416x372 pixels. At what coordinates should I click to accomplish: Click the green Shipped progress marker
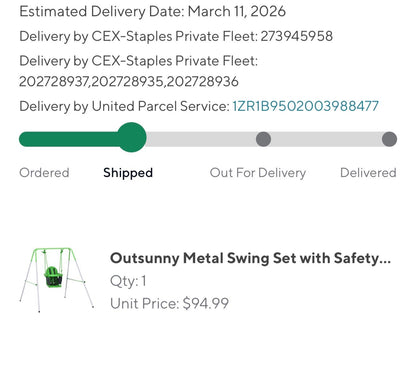pos(132,137)
